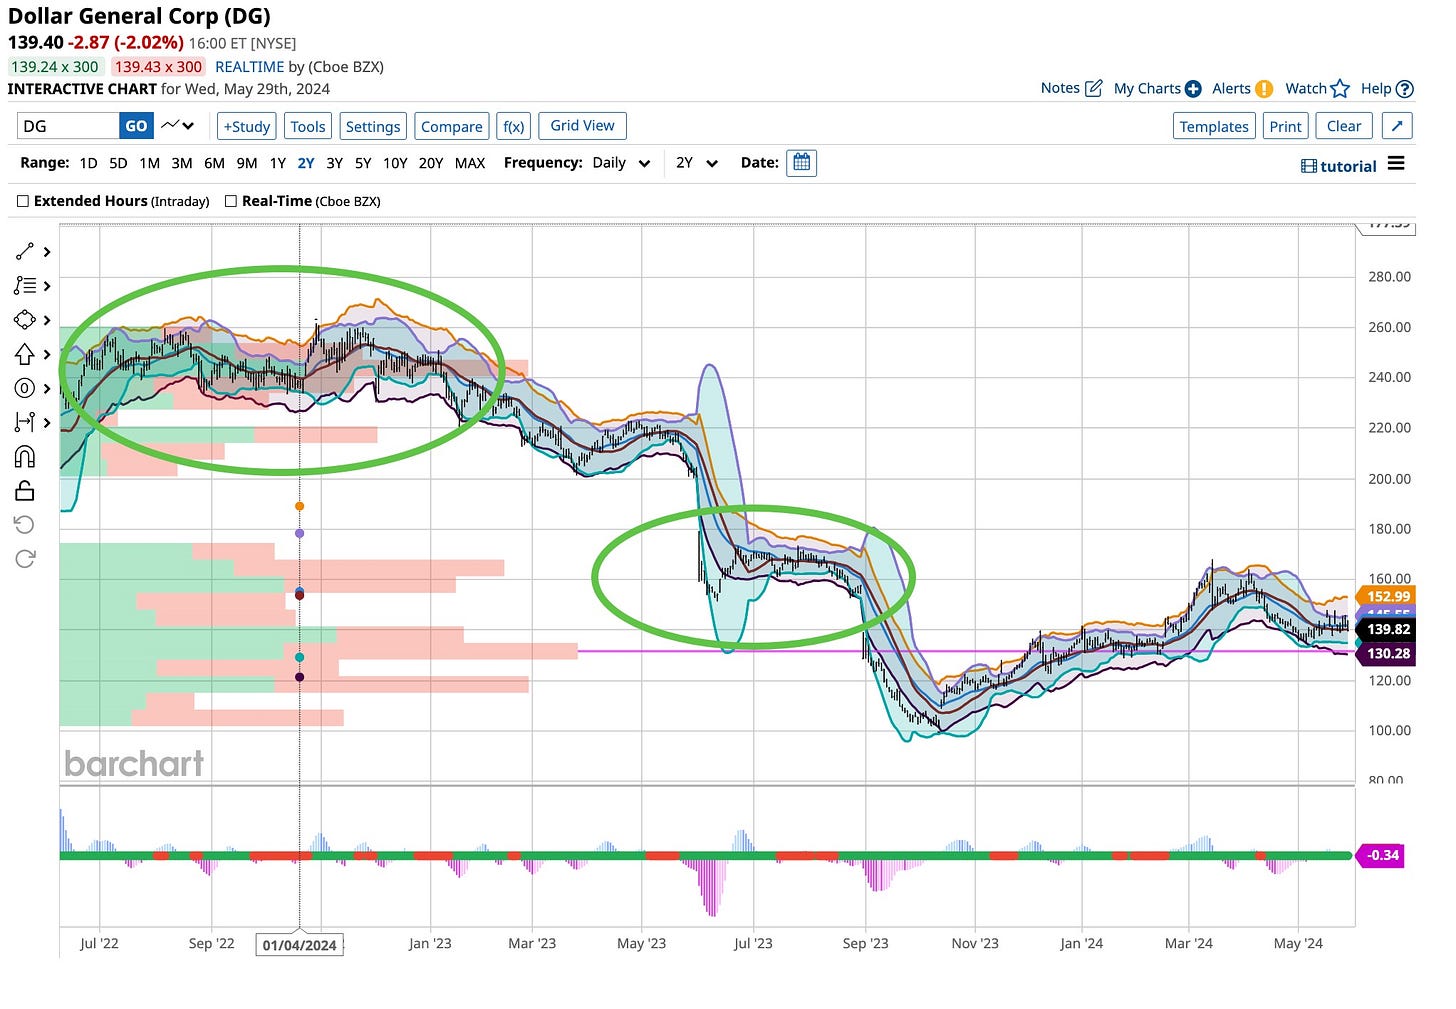
Task: Click purple 130.28 price label
Action: tap(1388, 653)
